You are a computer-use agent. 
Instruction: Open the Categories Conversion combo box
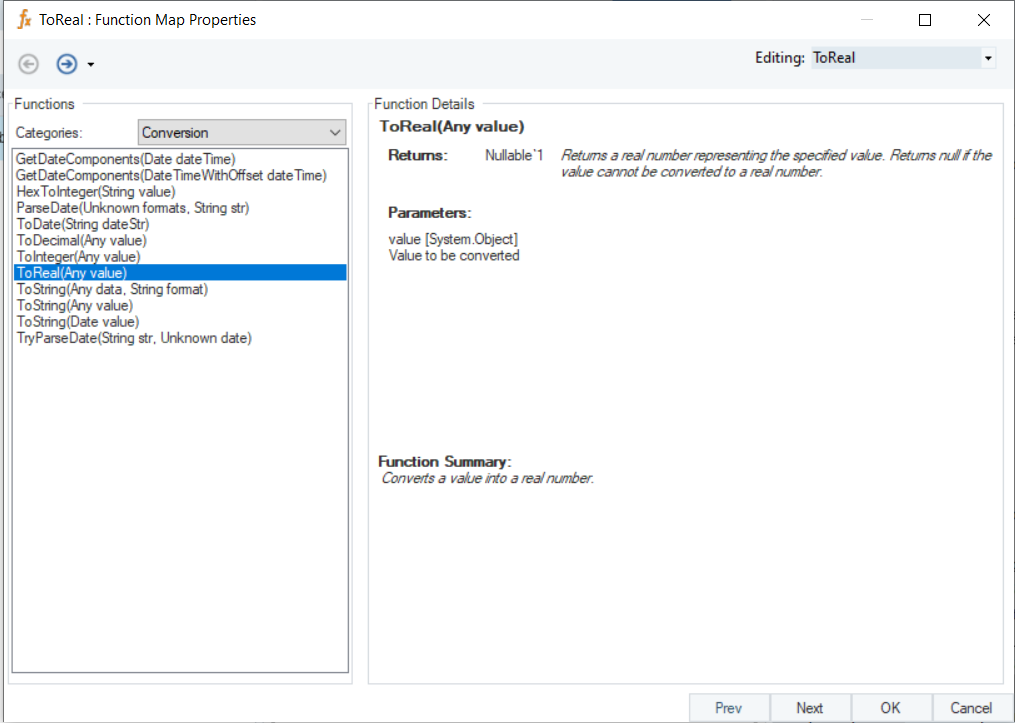point(241,132)
